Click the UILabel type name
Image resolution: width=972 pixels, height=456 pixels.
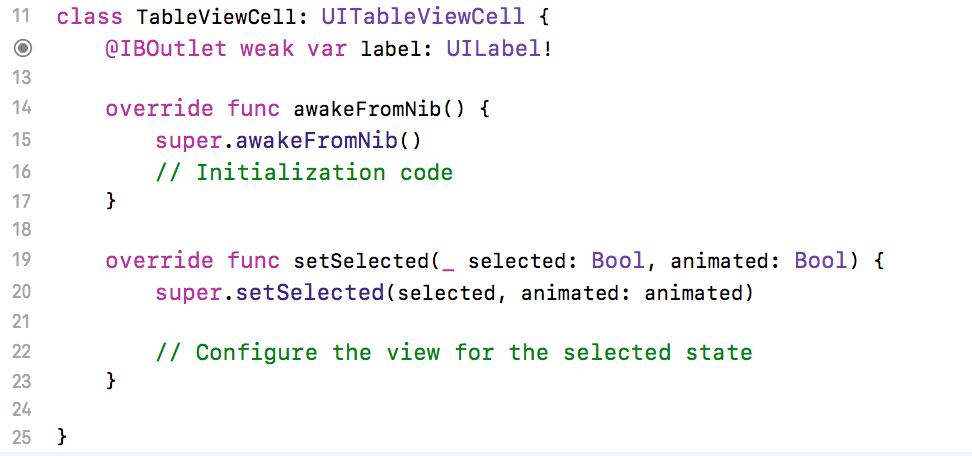pyautogui.click(x=493, y=48)
